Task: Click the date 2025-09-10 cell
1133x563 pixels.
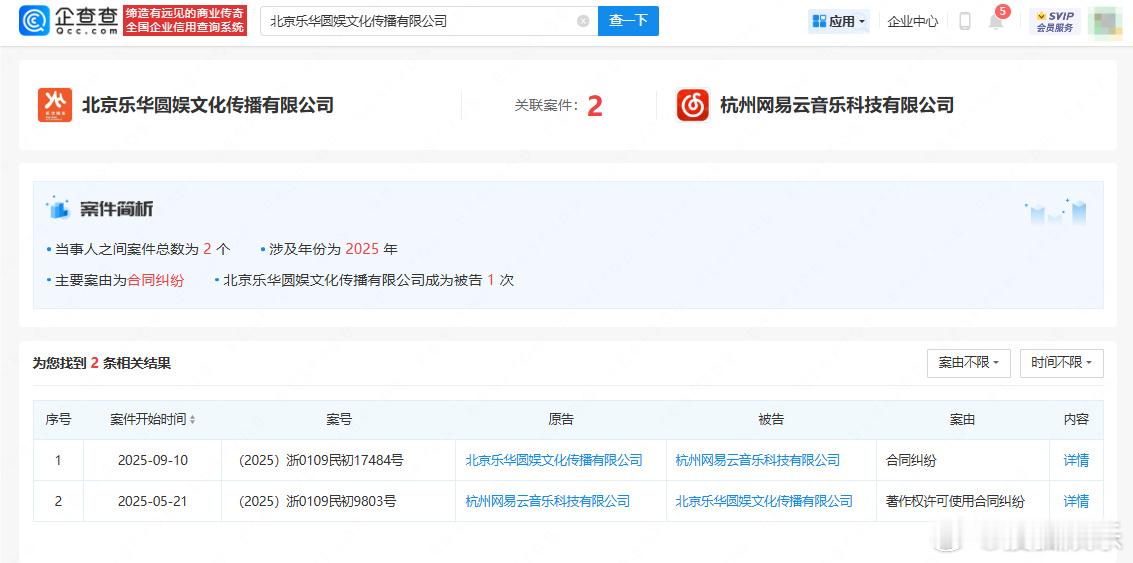Action: [152, 460]
